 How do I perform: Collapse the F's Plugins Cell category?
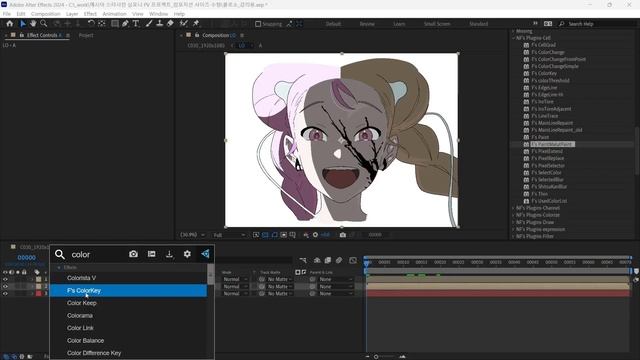513,38
